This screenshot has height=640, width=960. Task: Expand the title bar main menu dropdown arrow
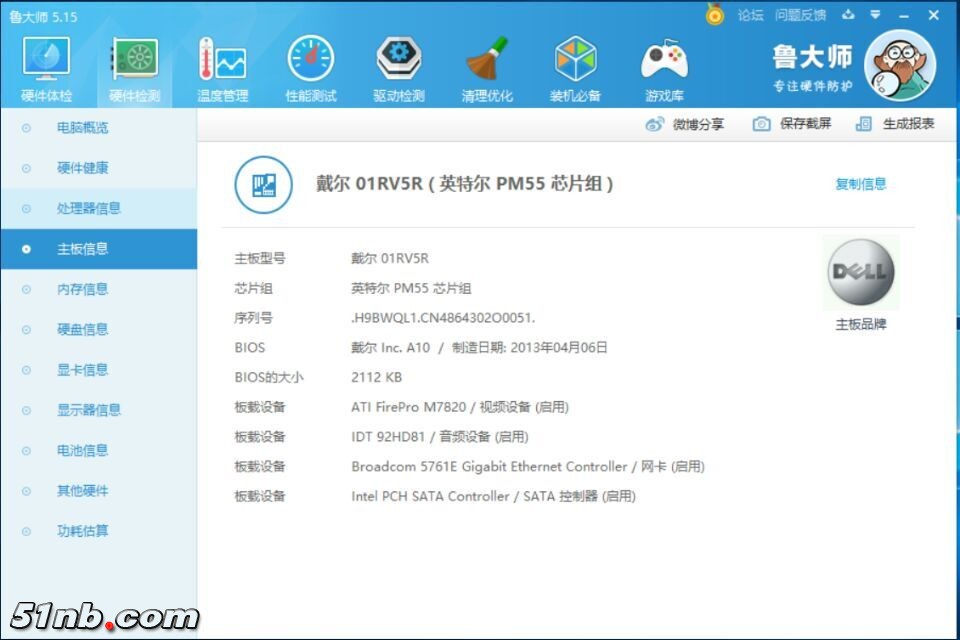pos(875,15)
